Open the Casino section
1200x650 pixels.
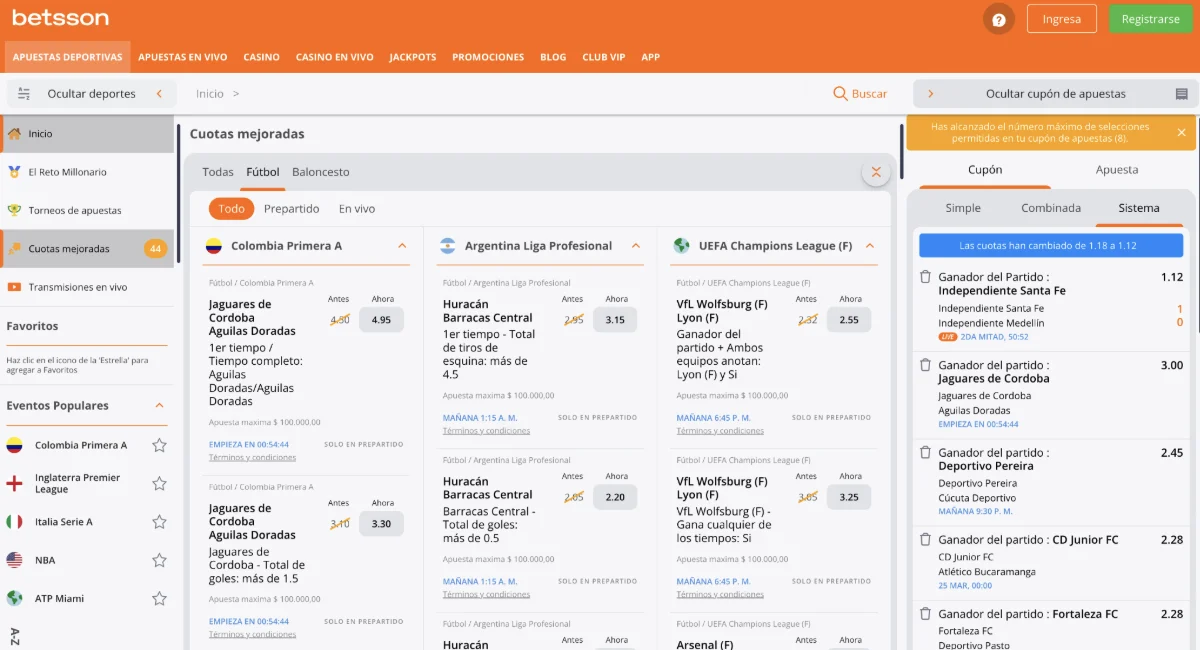coord(262,57)
